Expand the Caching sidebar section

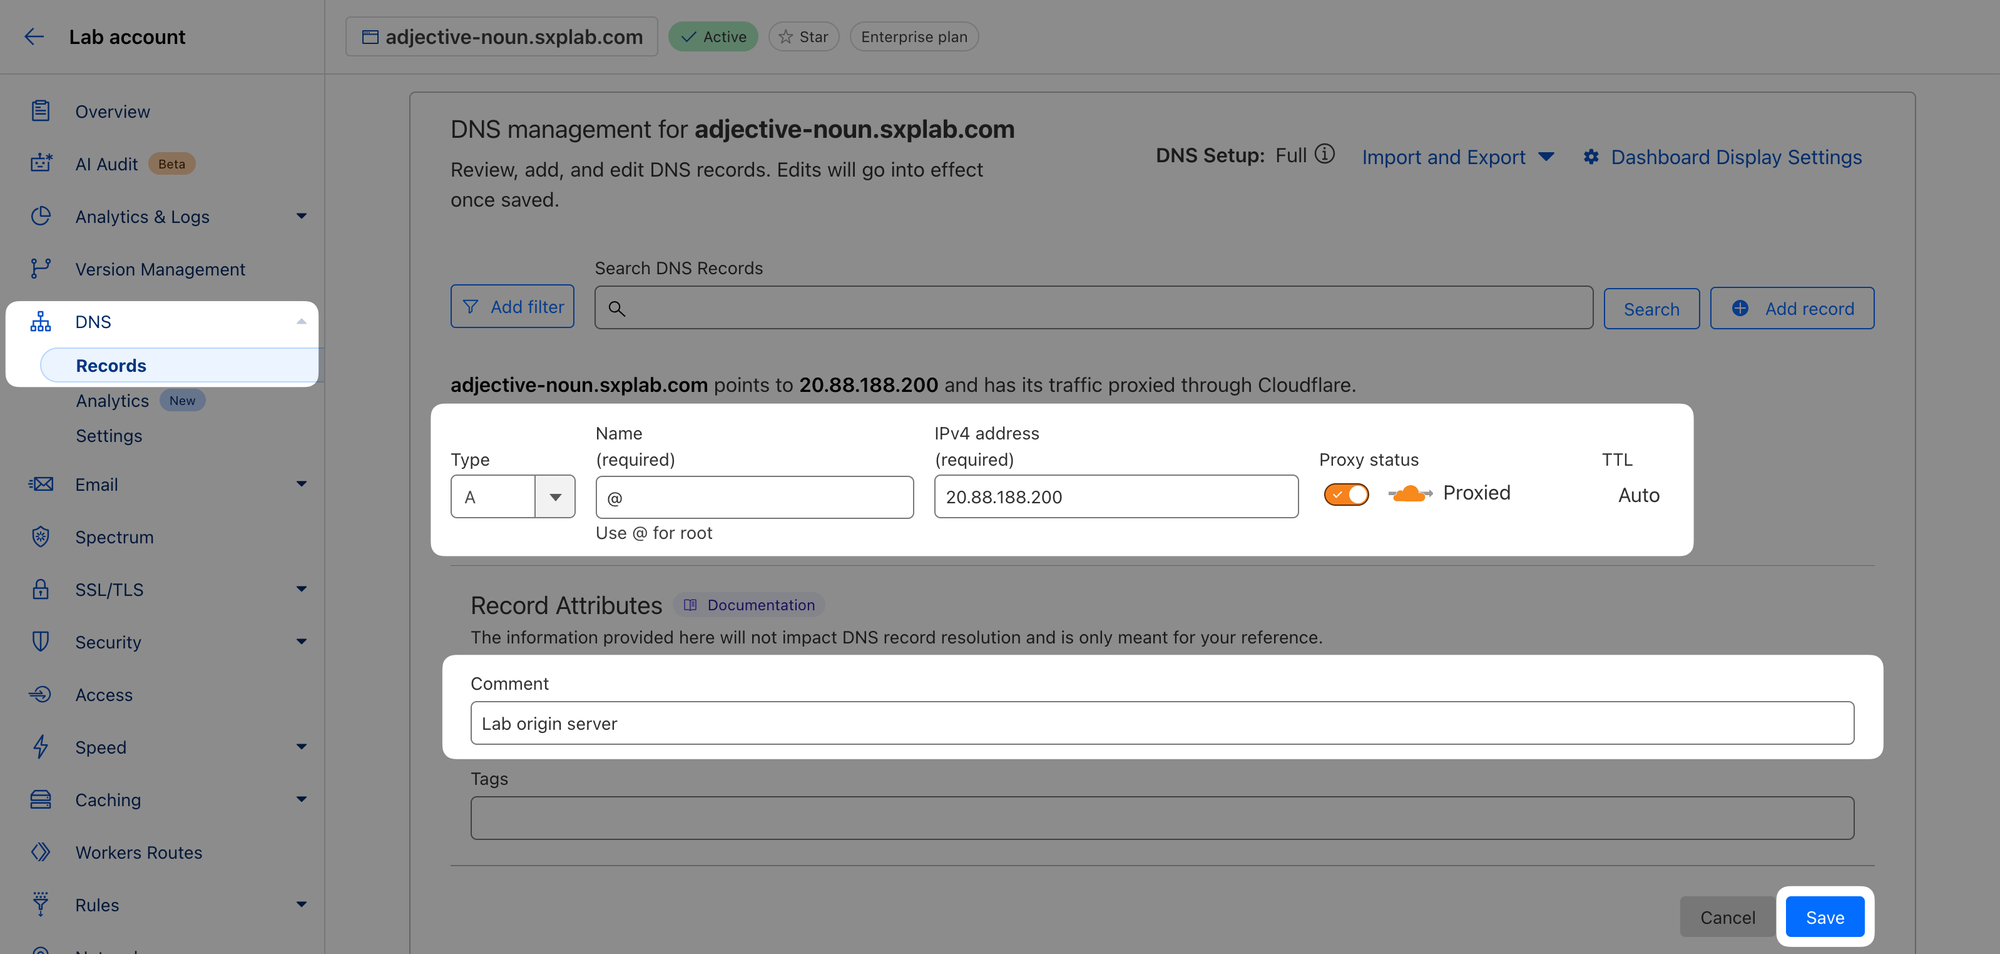301,799
